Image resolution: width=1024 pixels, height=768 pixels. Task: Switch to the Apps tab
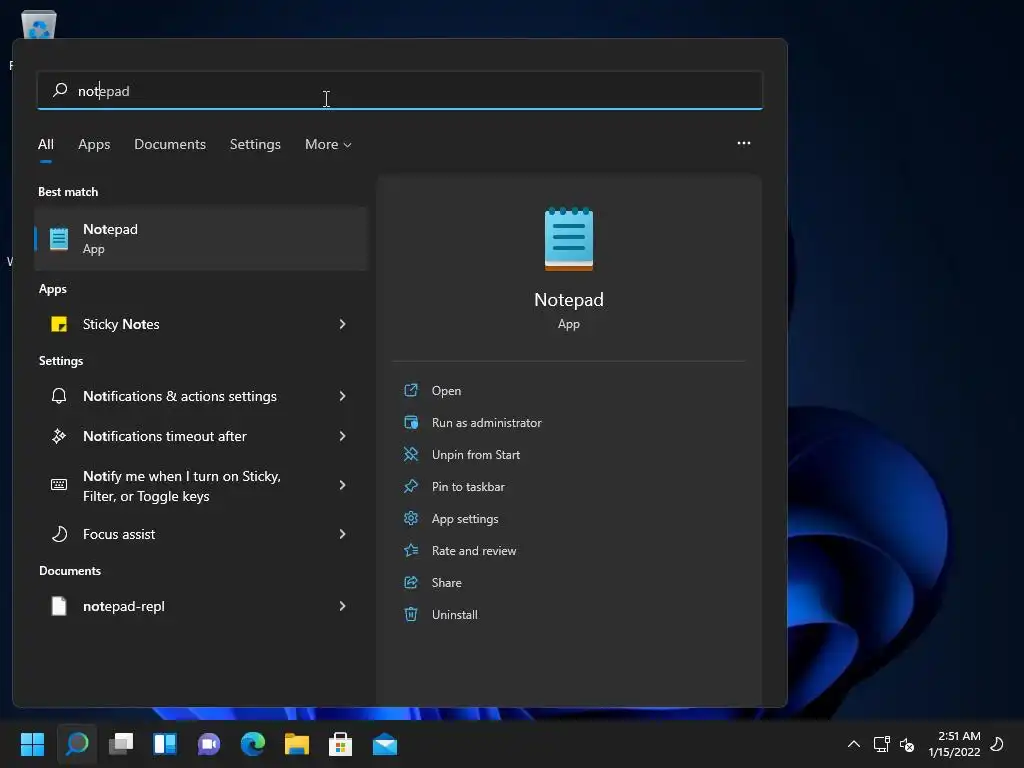click(x=94, y=144)
